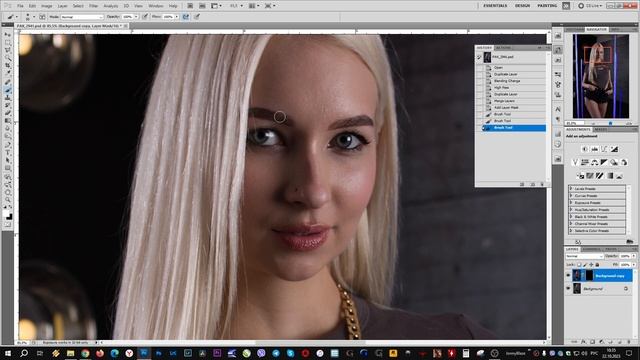
Task: Click the foreground color swatch
Action: click(x=6, y=213)
